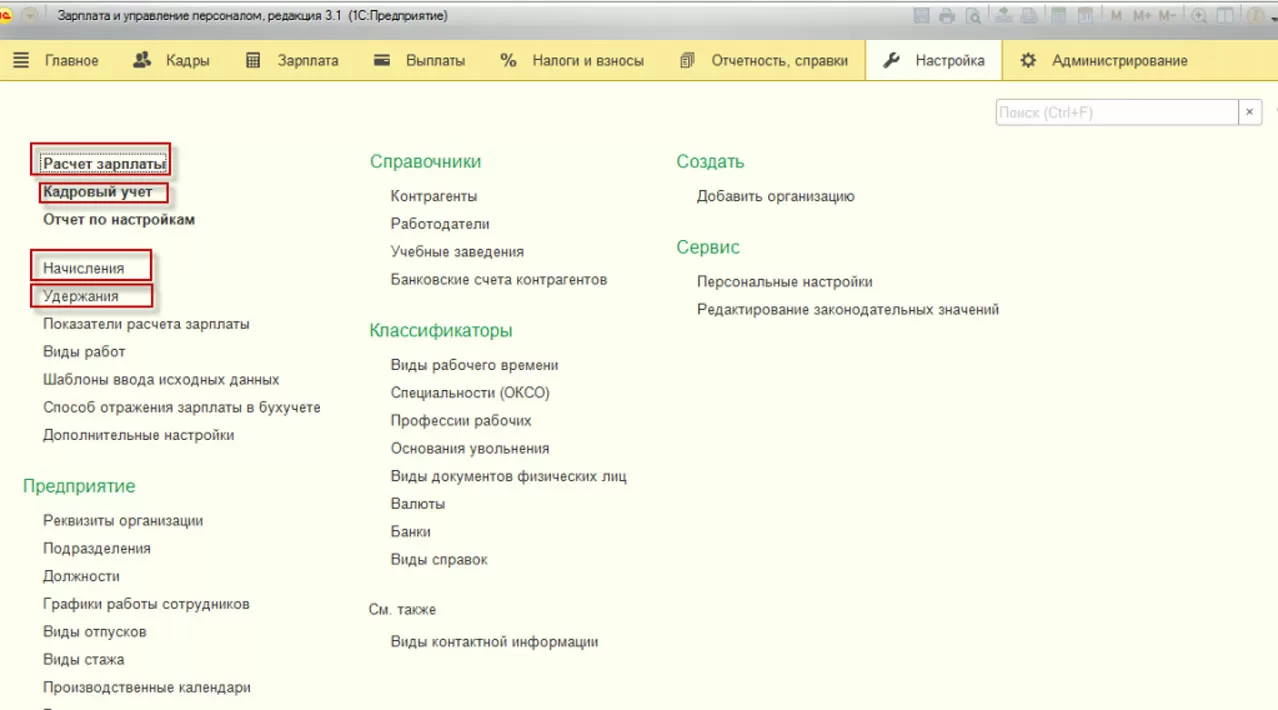Open Производственные календари

pos(147,688)
